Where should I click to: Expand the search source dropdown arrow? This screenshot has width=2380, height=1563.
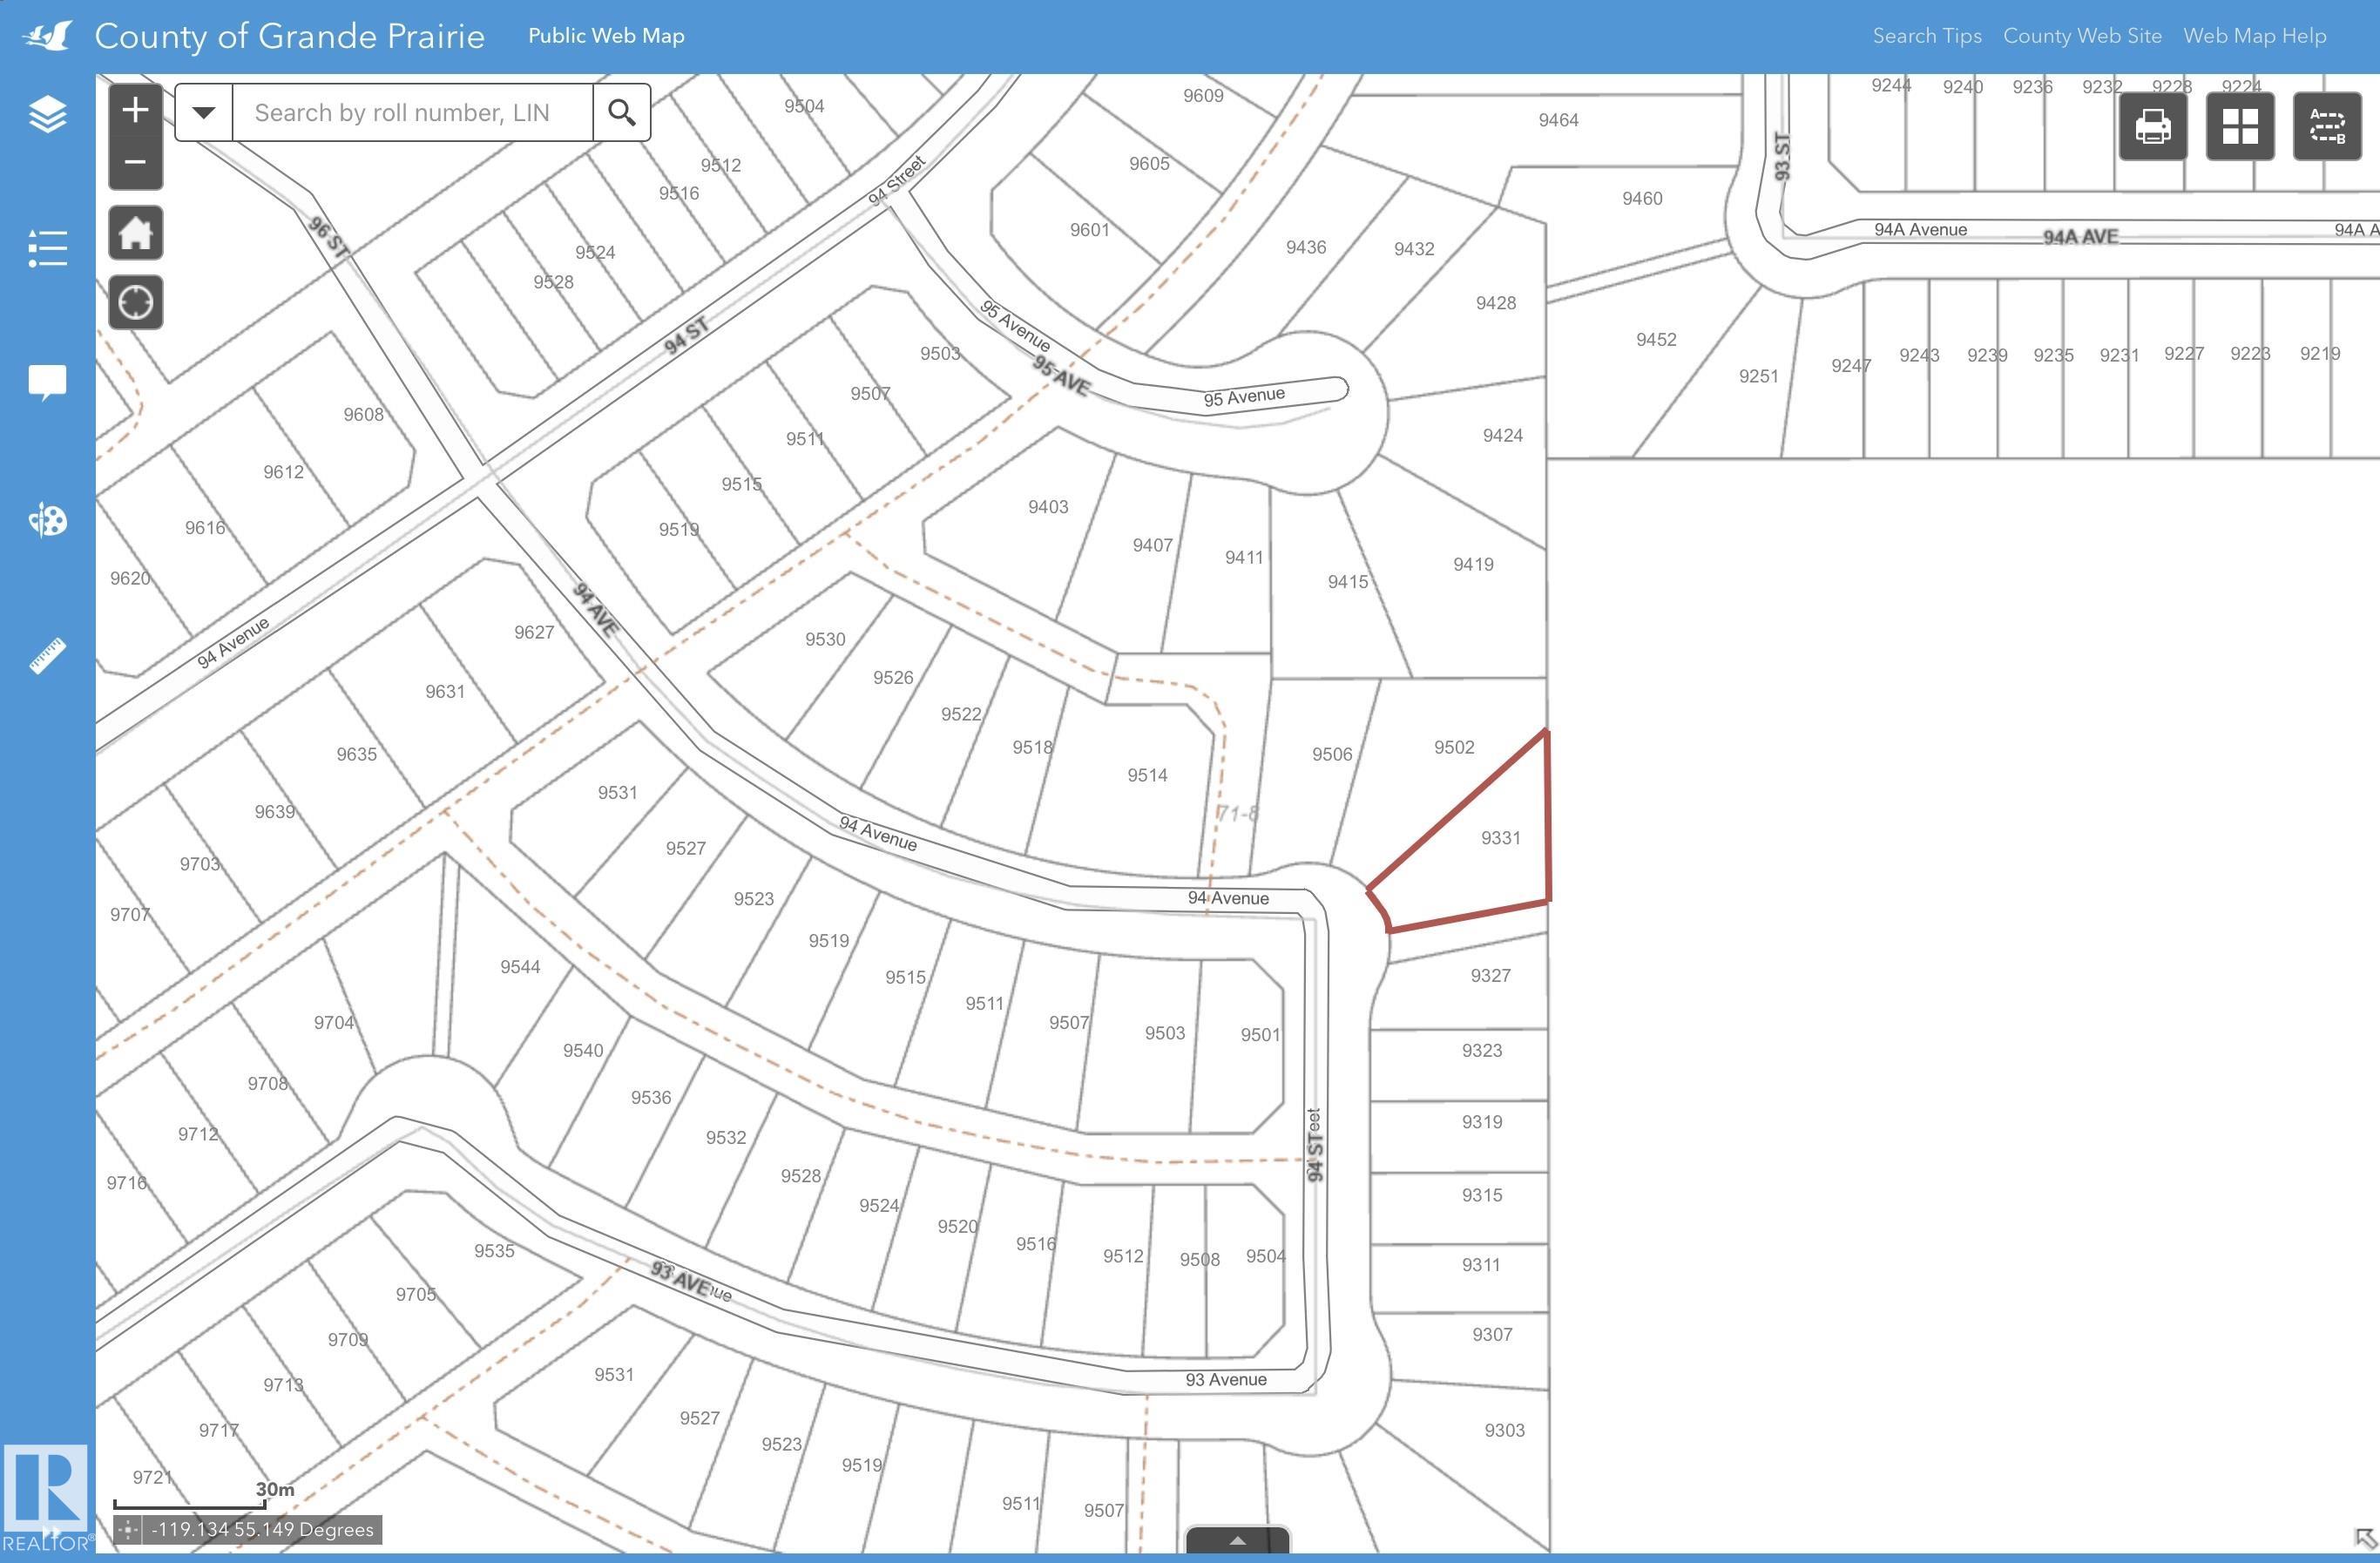203,112
